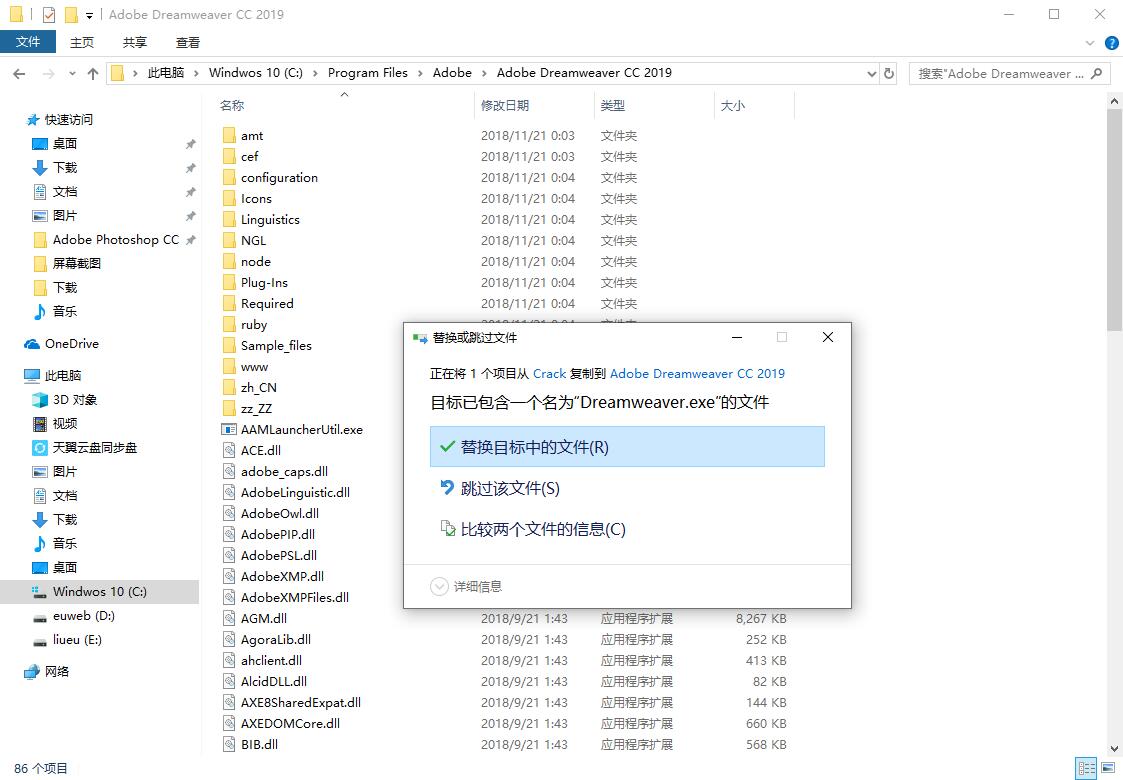Open the 共享 ribbon tab

135,42
